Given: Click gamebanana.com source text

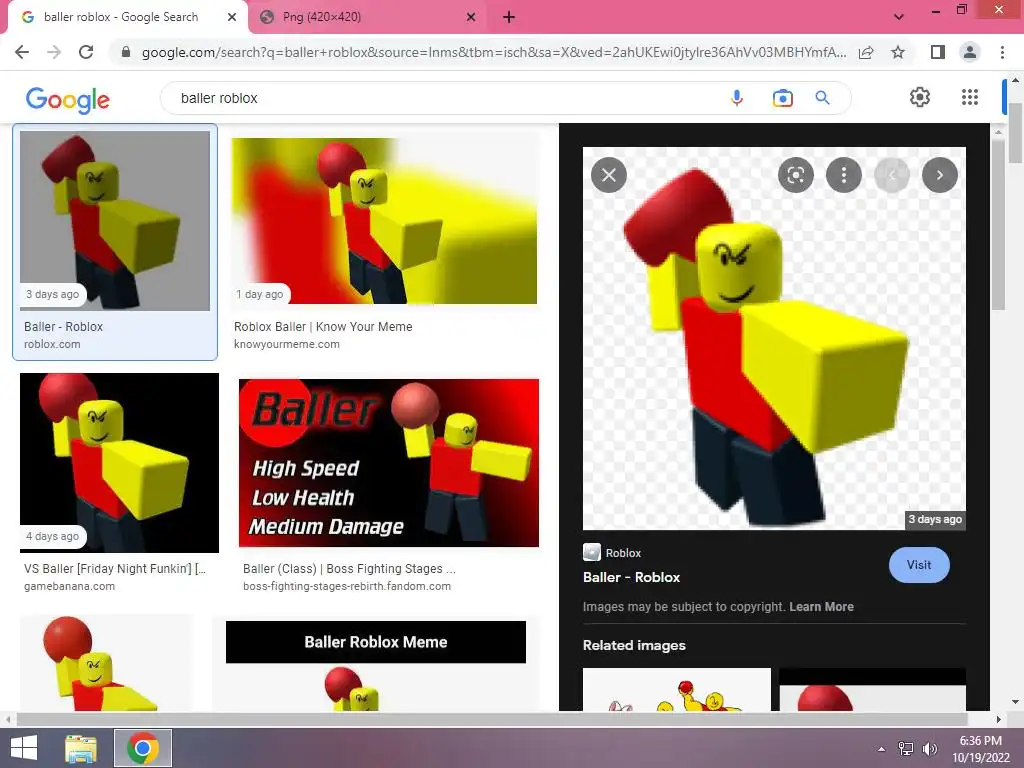Looking at the screenshot, I should click(x=69, y=586).
